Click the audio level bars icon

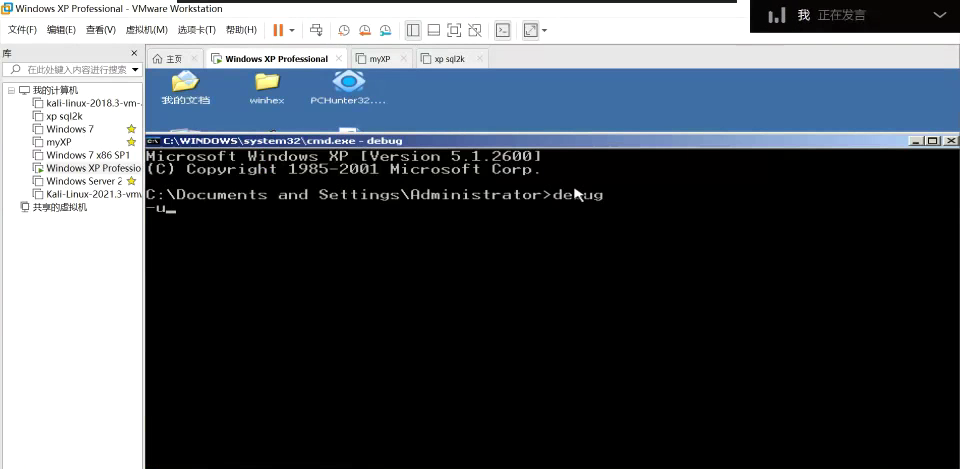tap(777, 15)
